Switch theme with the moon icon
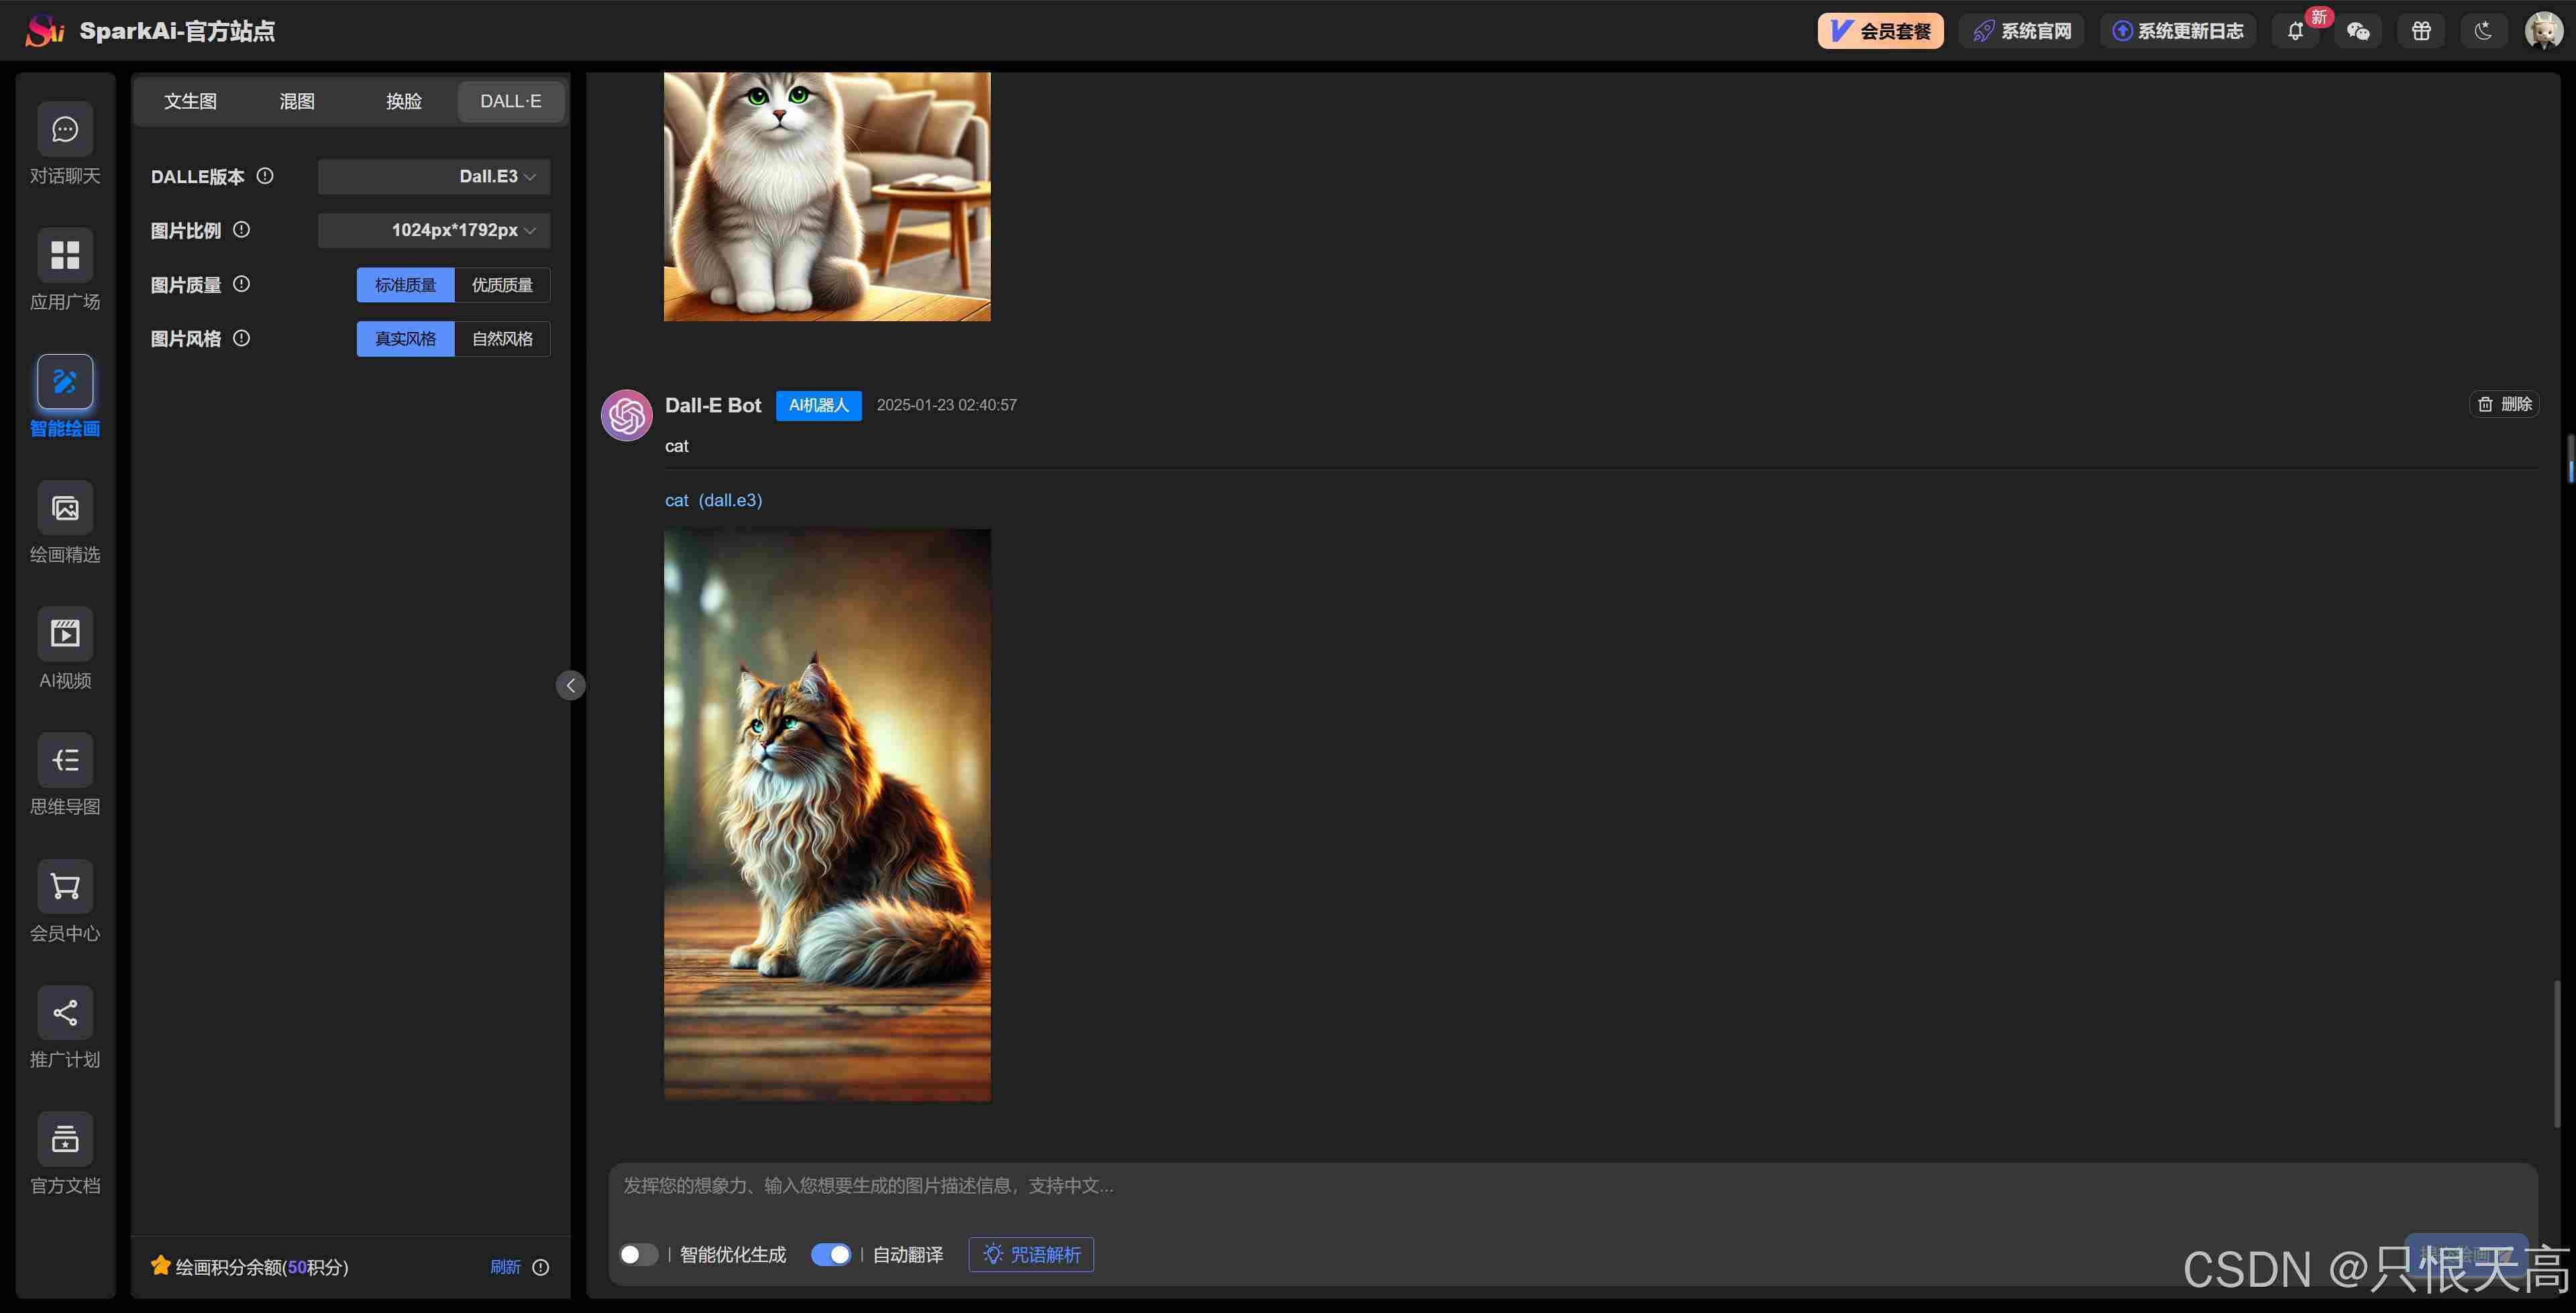The height and width of the screenshot is (1313, 2576). 2483,31
